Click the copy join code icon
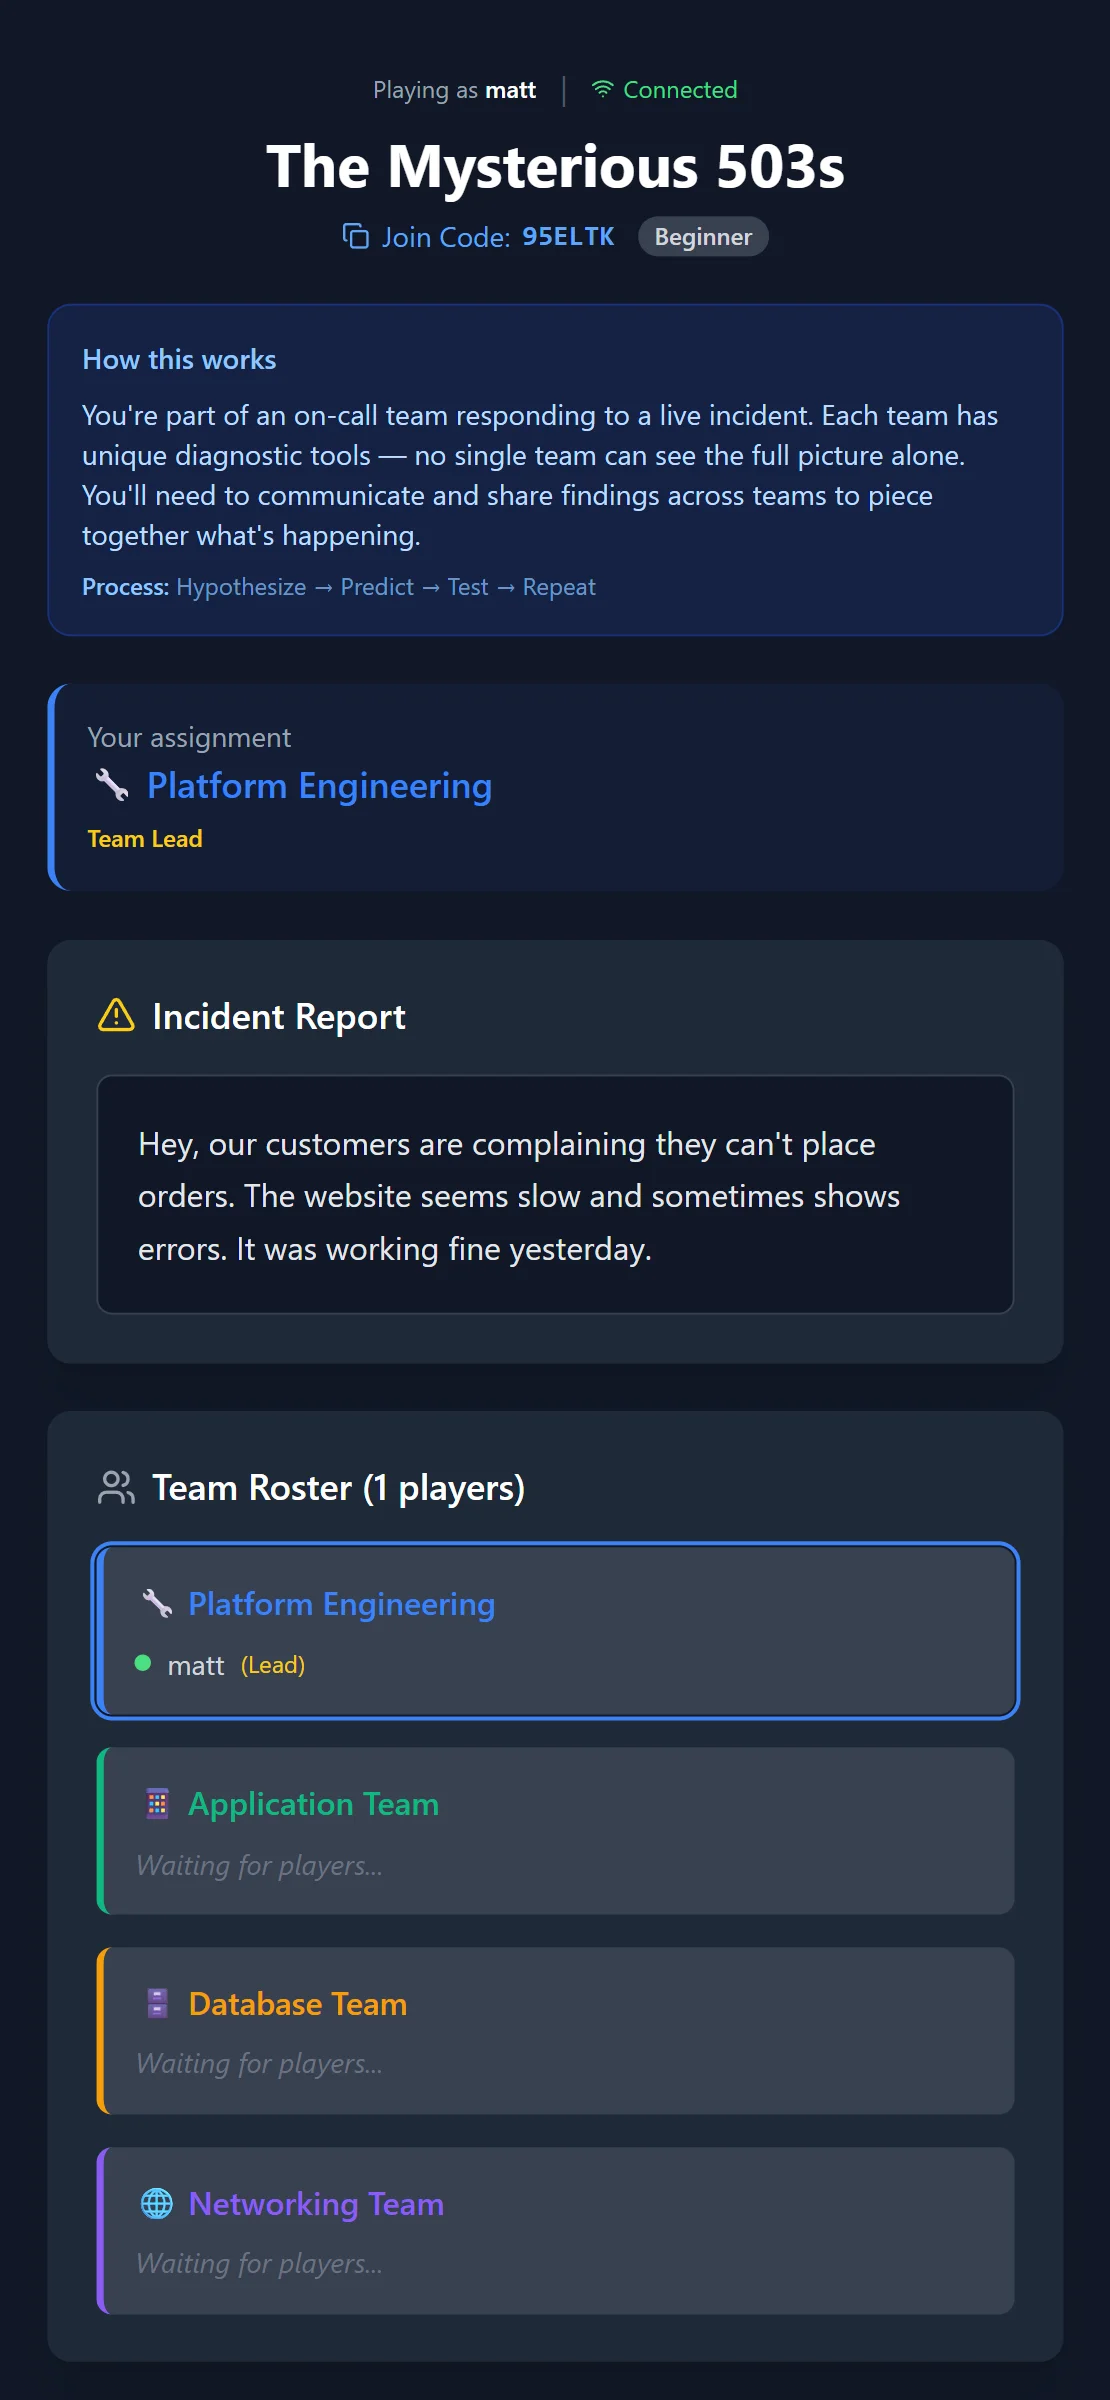1110x2400 pixels. tap(356, 236)
